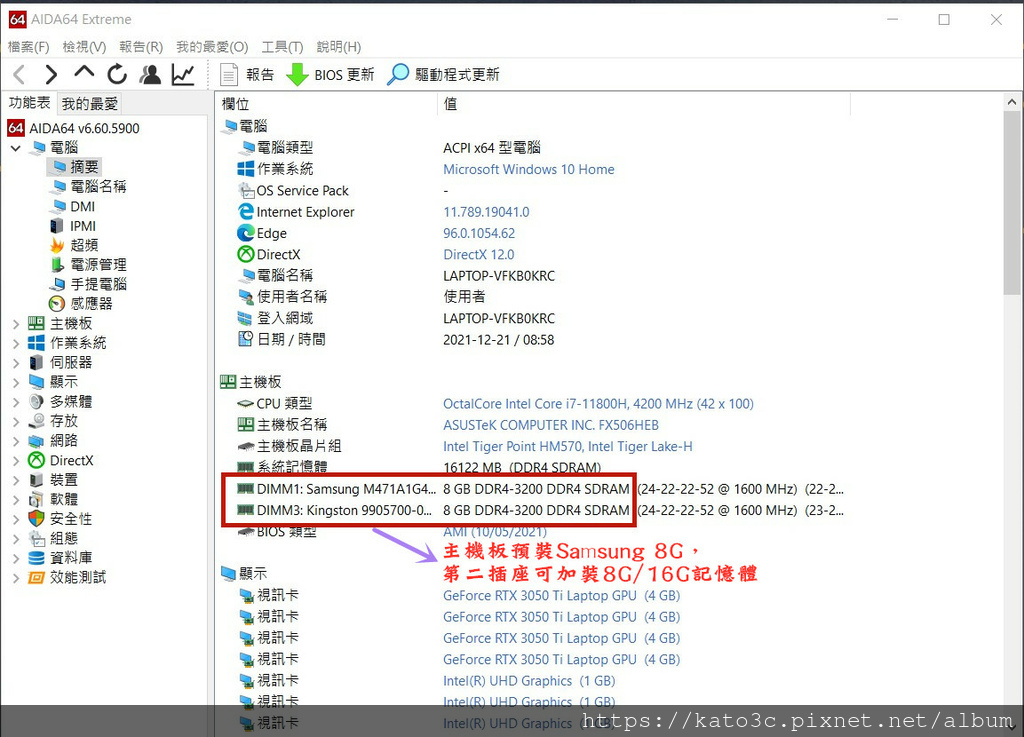
Task: Collapse the 電腦 tree node
Action: pos(16,148)
